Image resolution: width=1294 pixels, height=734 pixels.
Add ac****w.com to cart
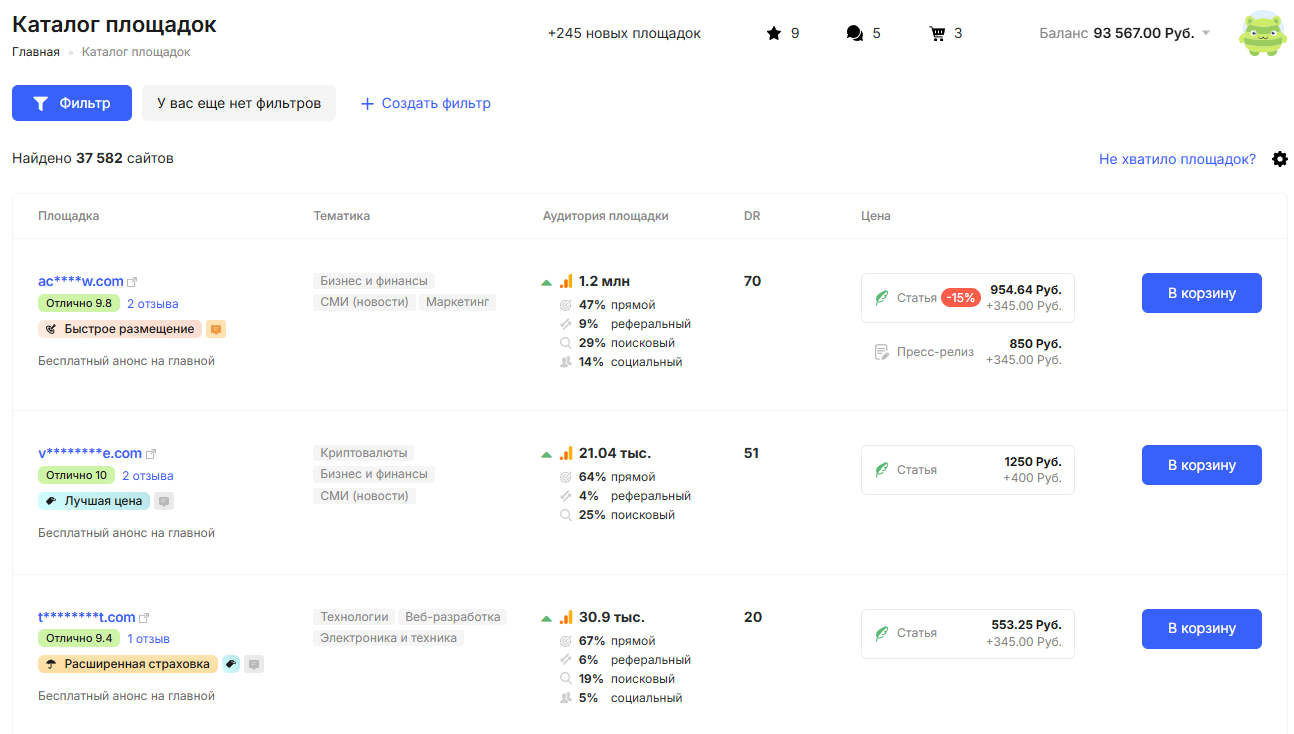[1202, 293]
